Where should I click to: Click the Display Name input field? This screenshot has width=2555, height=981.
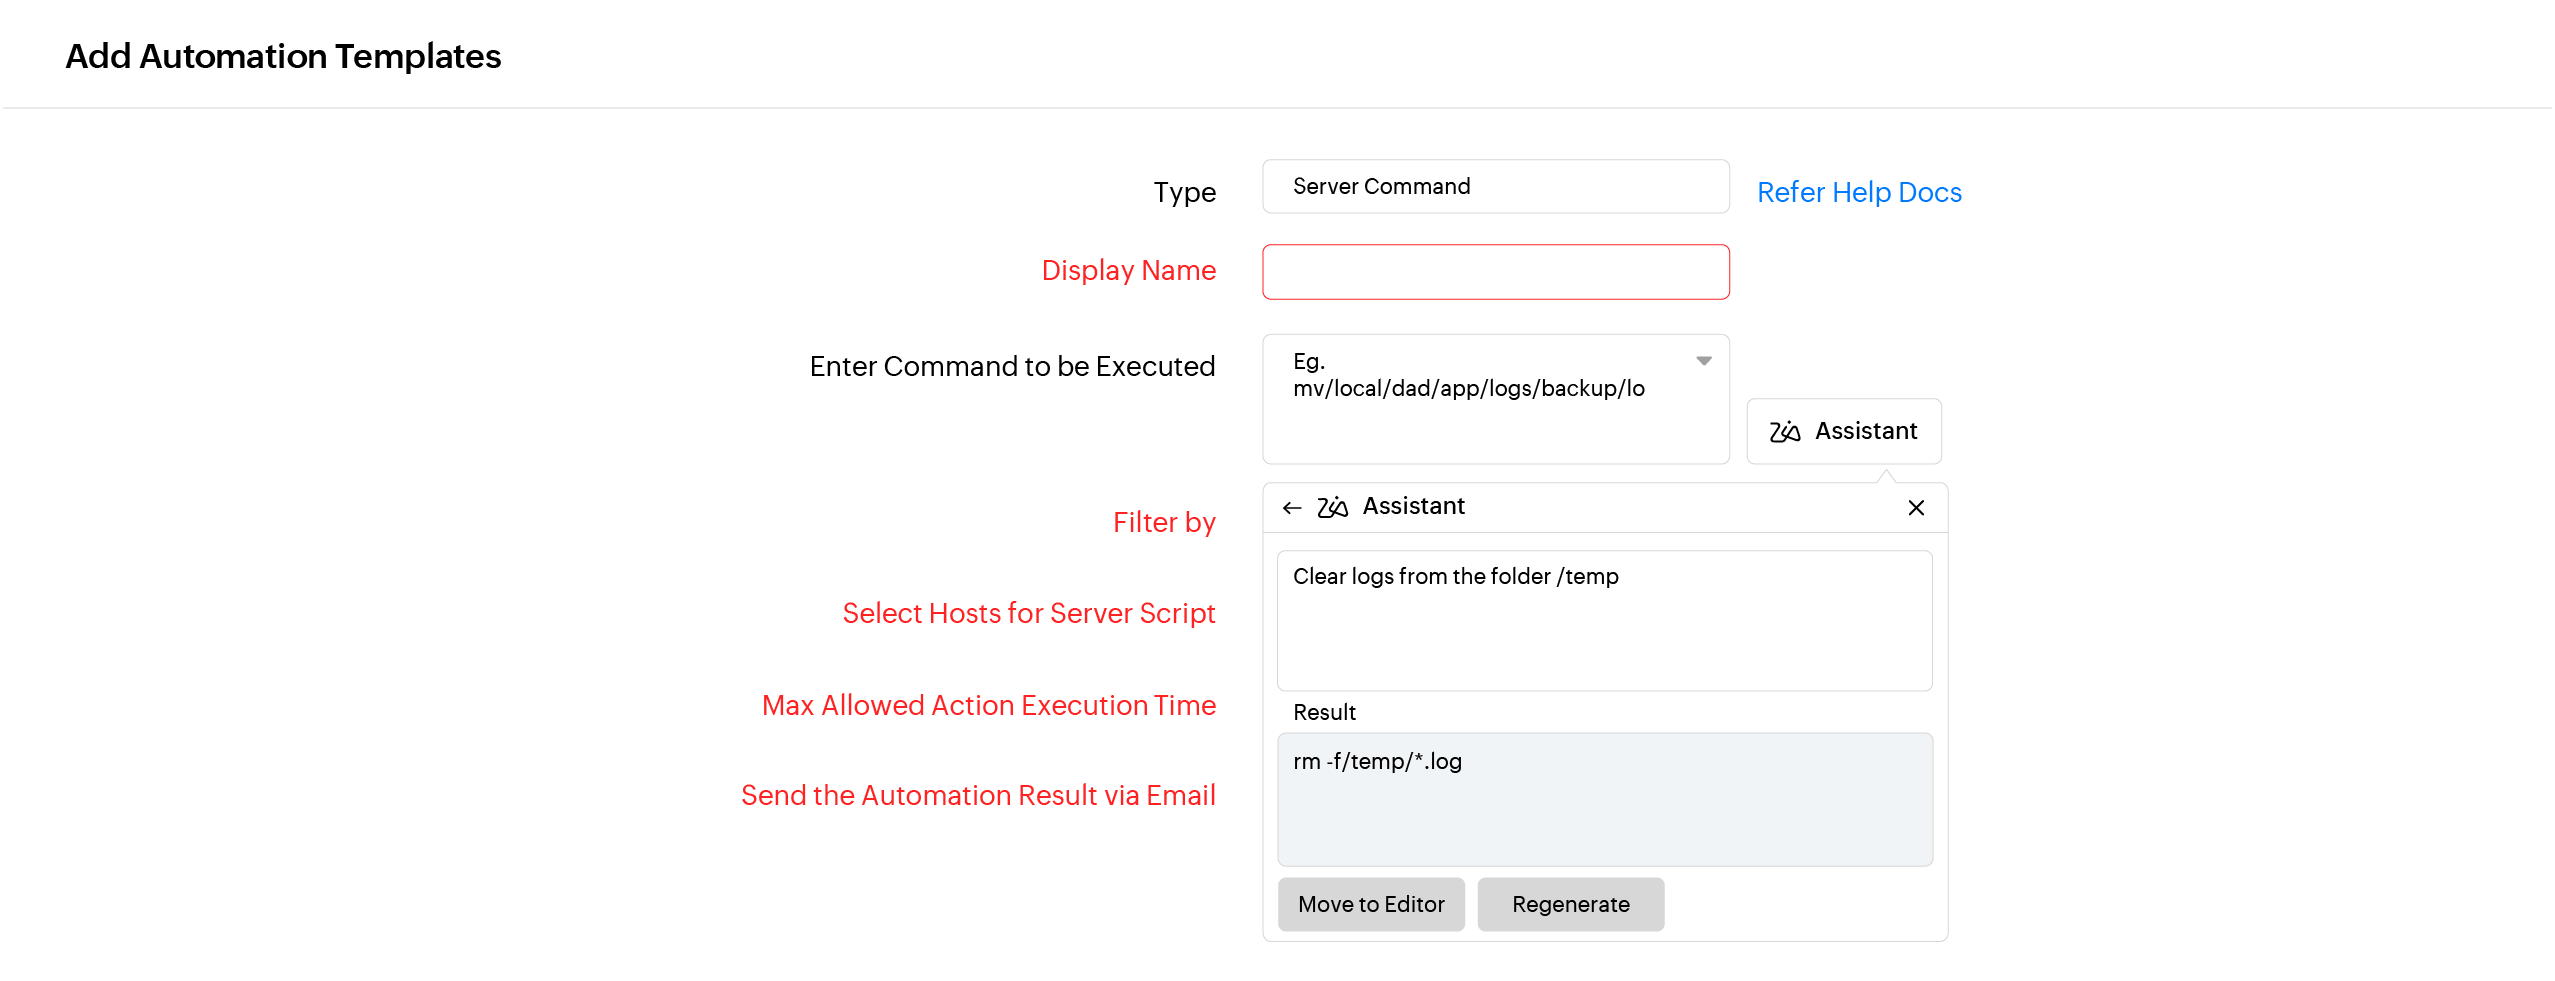[1495, 272]
